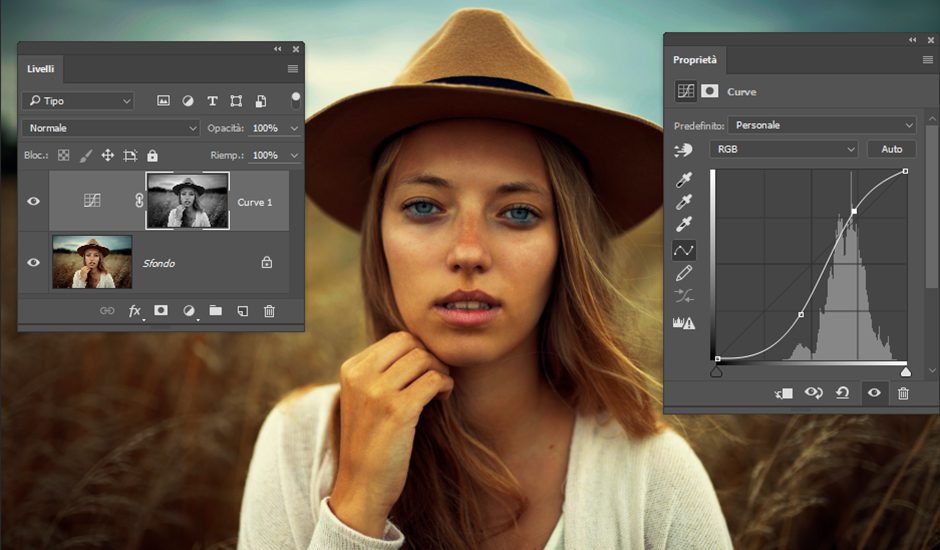This screenshot has width=940, height=550.
Task: Select draw curve pencil tool
Action: click(x=683, y=274)
